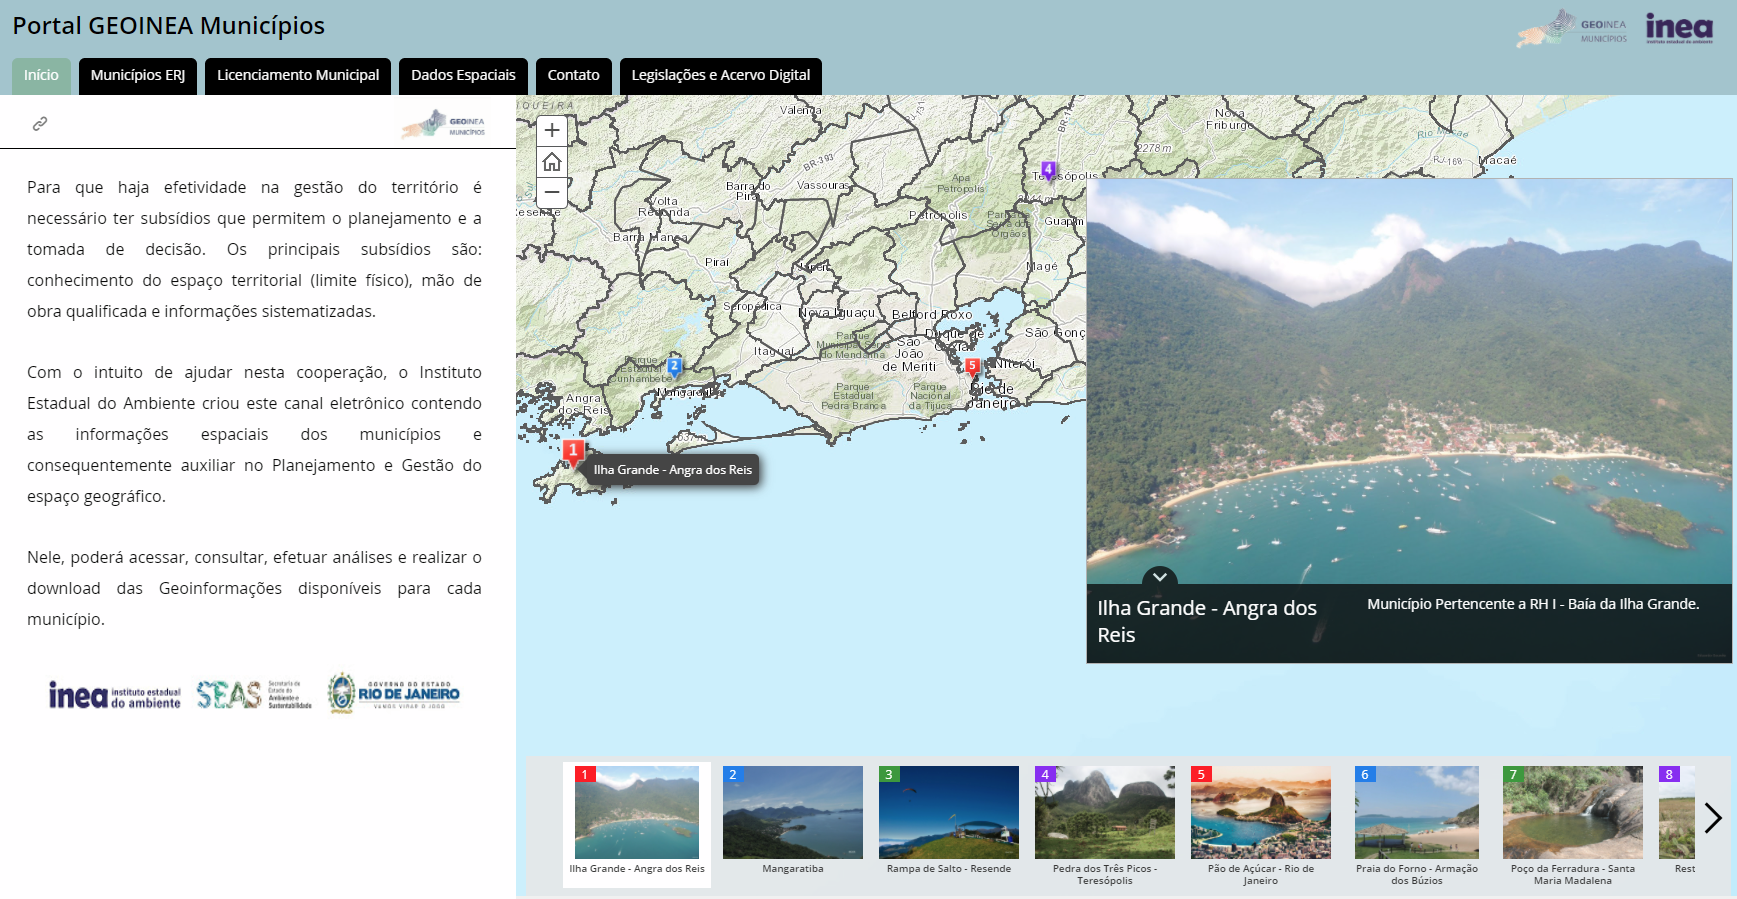Image resolution: width=1737 pixels, height=899 pixels.
Task: Choose Pão de Açúcar thumbnail
Action: coord(1260,813)
